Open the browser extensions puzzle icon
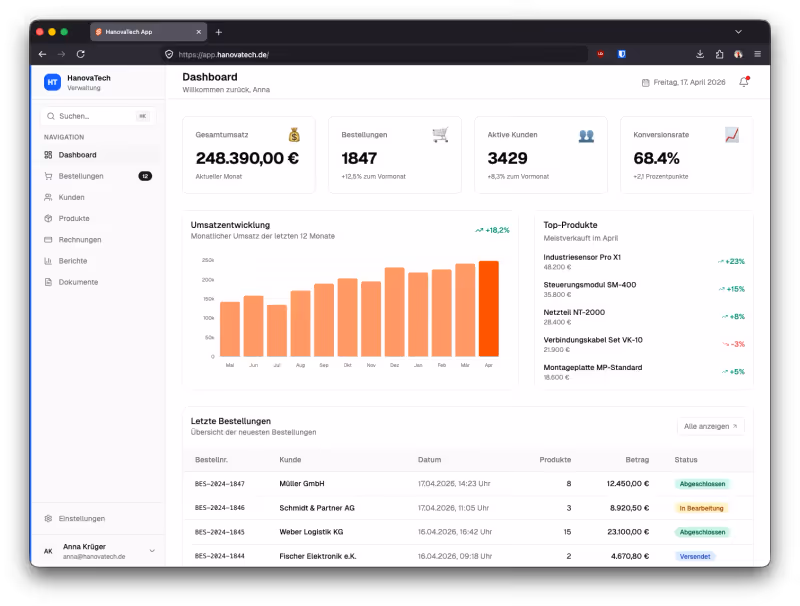The height and width of the screenshot is (606, 800). (x=719, y=54)
